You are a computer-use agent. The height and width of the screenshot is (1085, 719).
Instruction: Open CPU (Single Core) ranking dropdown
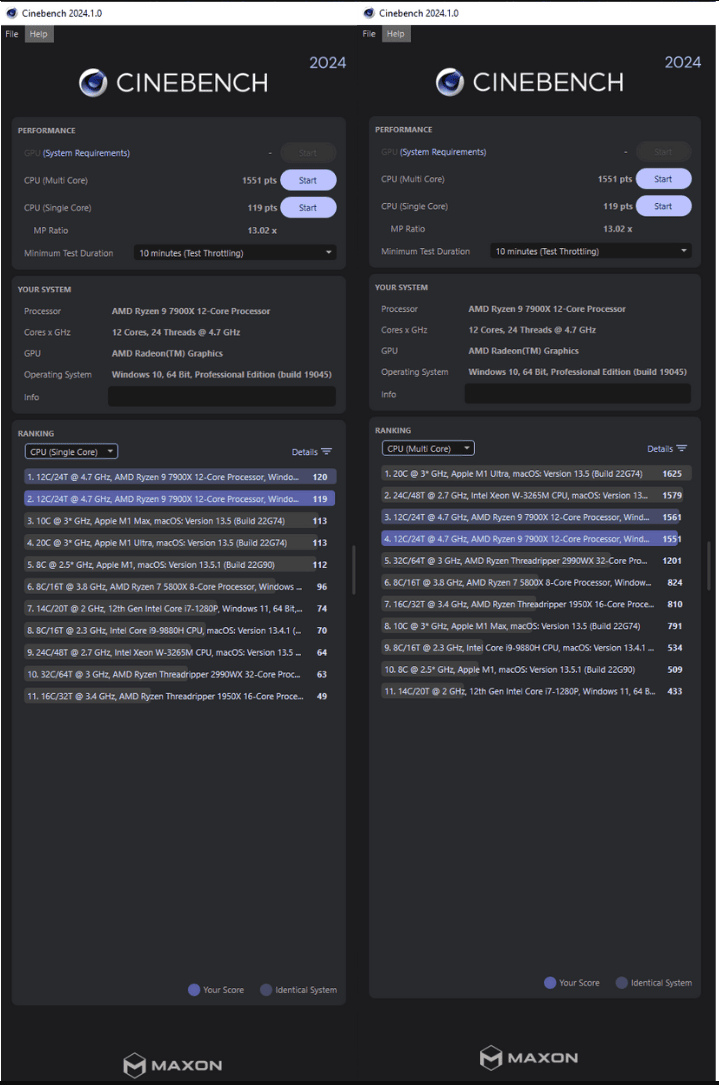coord(71,452)
